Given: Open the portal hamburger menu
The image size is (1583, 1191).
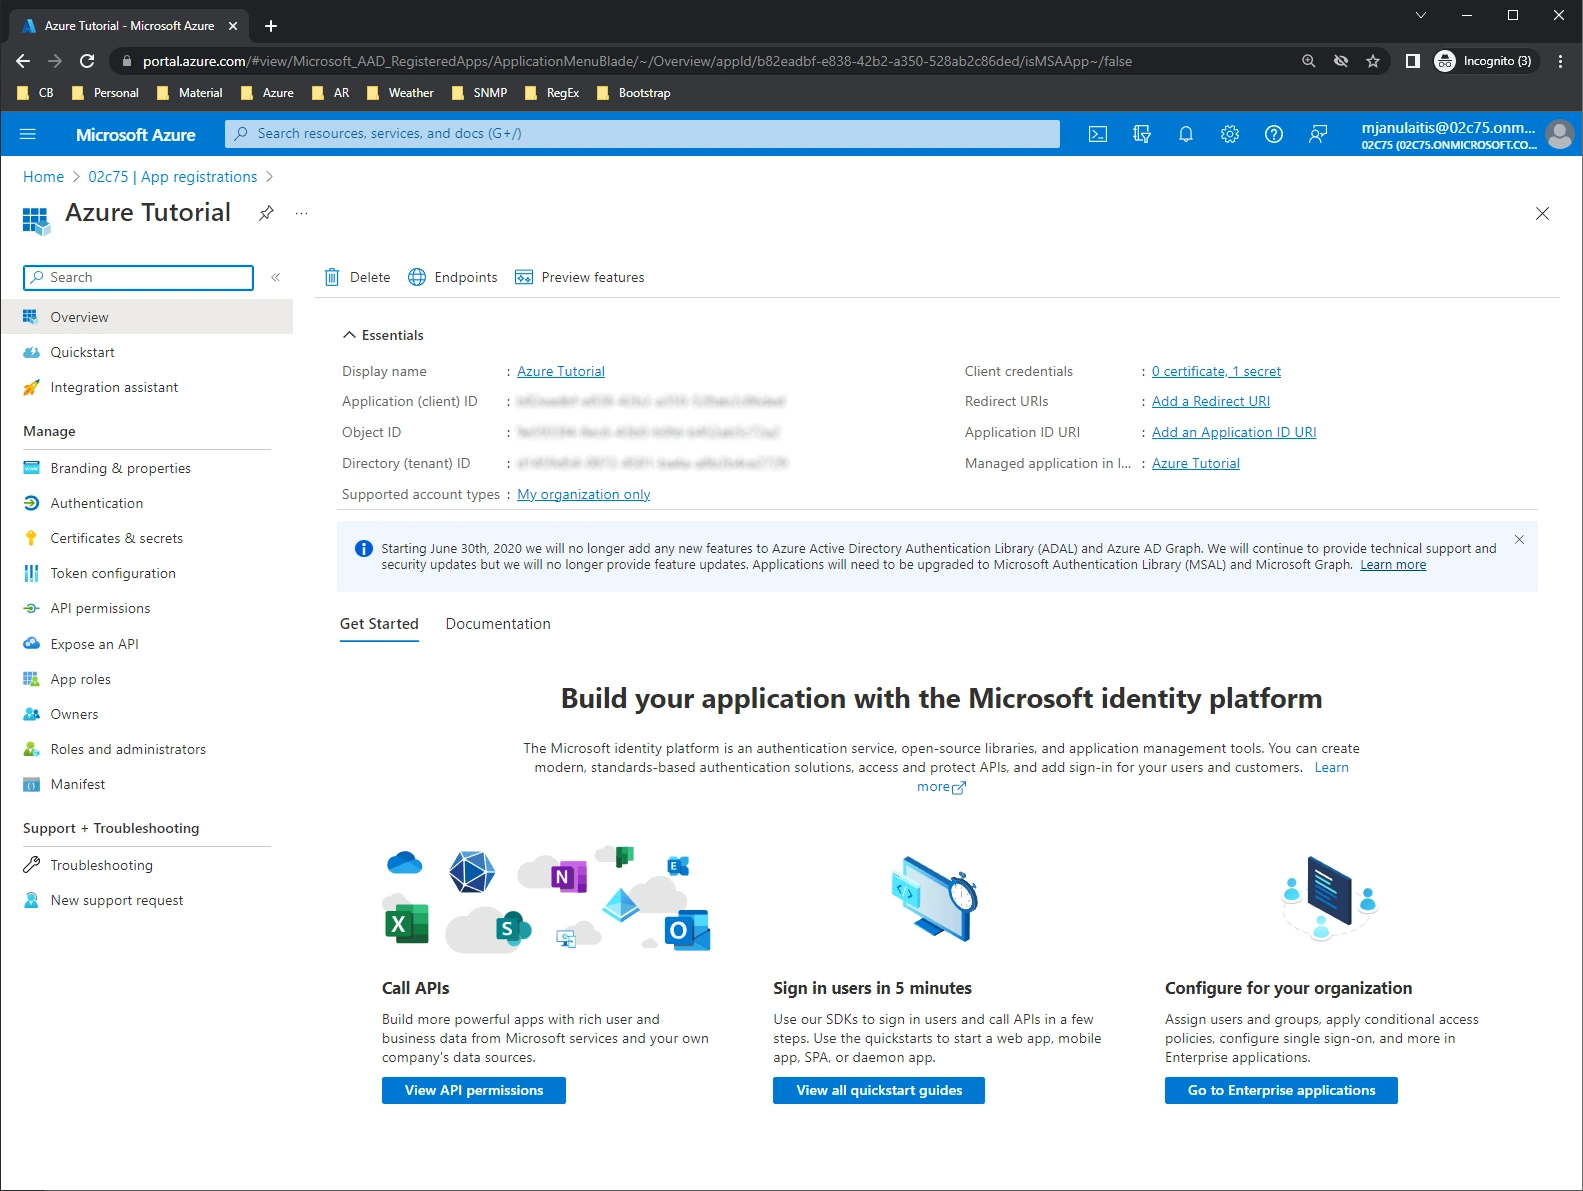Looking at the screenshot, I should point(28,134).
